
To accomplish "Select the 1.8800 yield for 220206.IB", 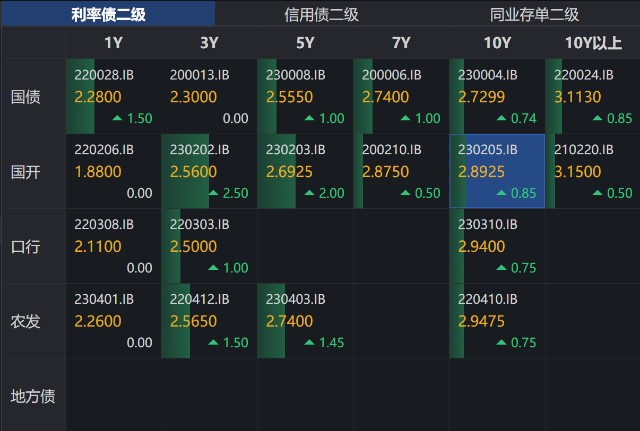I will [x=98, y=171].
